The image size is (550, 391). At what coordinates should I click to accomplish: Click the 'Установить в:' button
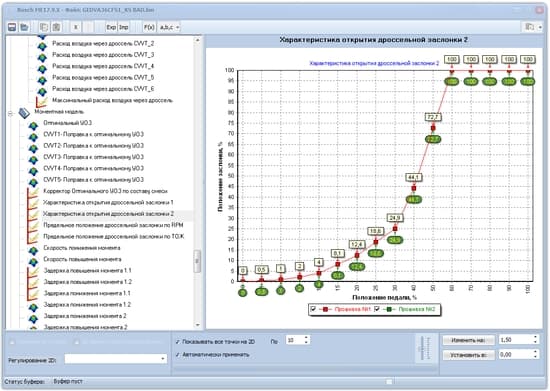(468, 355)
